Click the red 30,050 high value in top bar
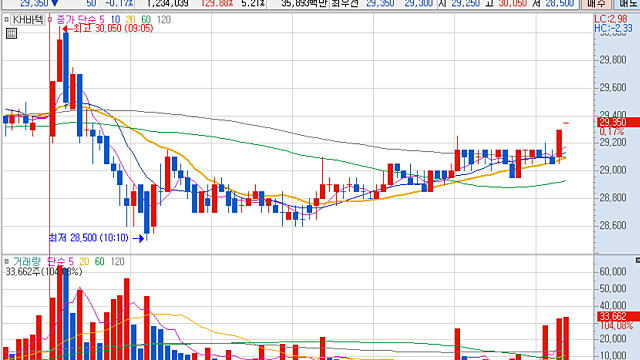This screenshot has width=640, height=360. 513,4
